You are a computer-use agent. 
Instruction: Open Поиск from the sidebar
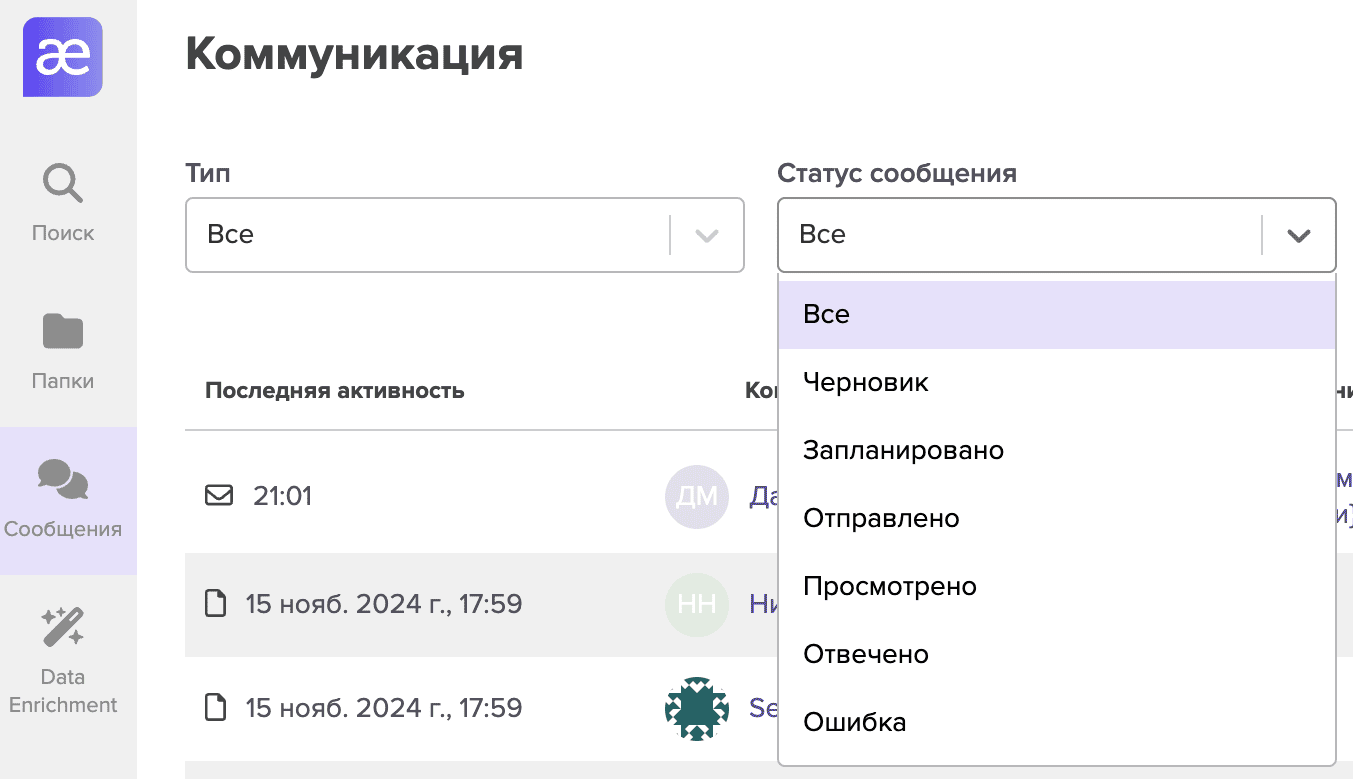(x=63, y=203)
